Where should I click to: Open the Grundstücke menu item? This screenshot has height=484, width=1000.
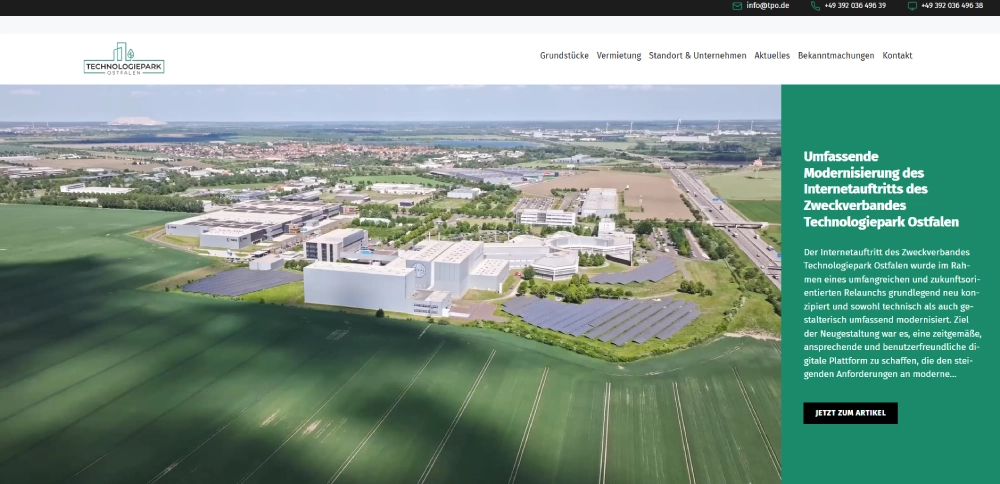[564, 55]
